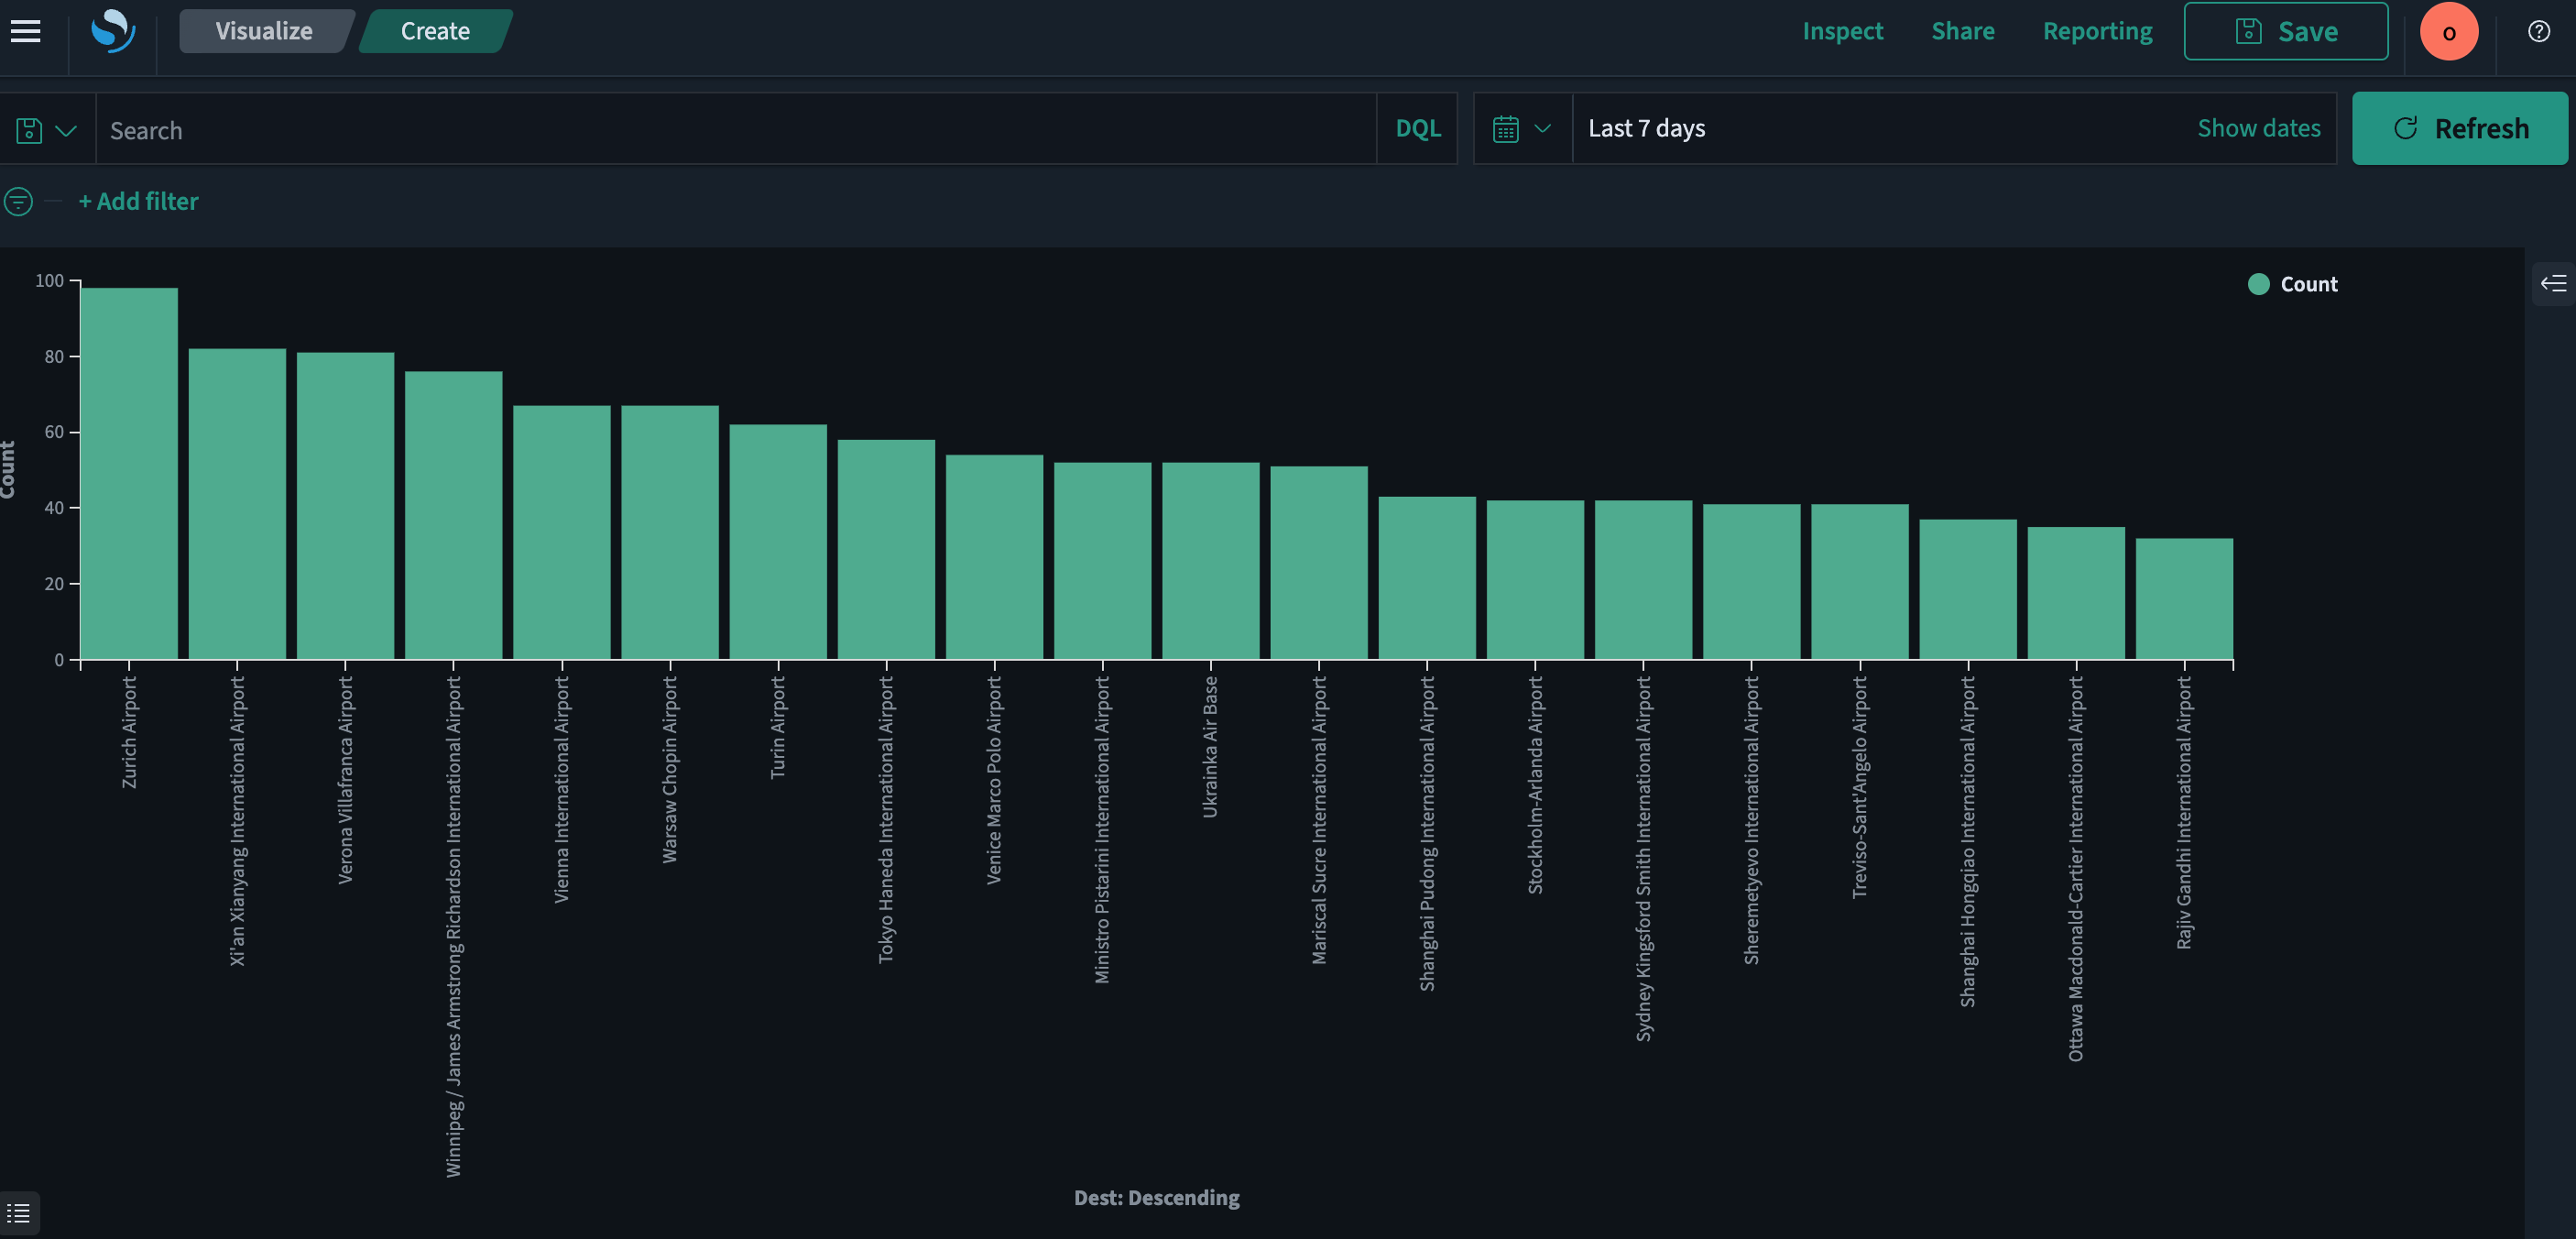Screen dimensions: 2576x1239
Task: Open the date picker calendar icon
Action: [1506, 128]
